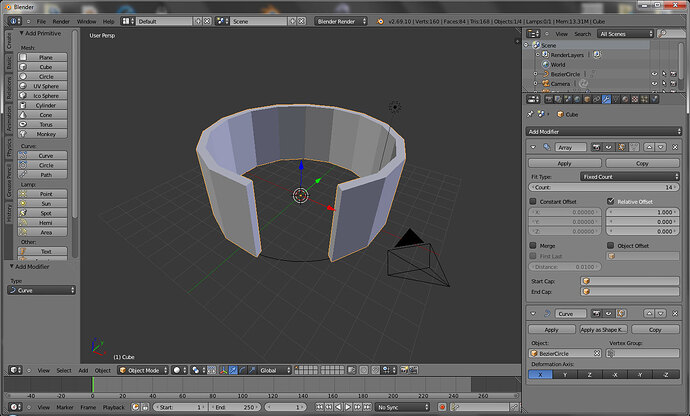The width and height of the screenshot is (690, 416).
Task: Click the Count 14 value field
Action: (x=604, y=187)
